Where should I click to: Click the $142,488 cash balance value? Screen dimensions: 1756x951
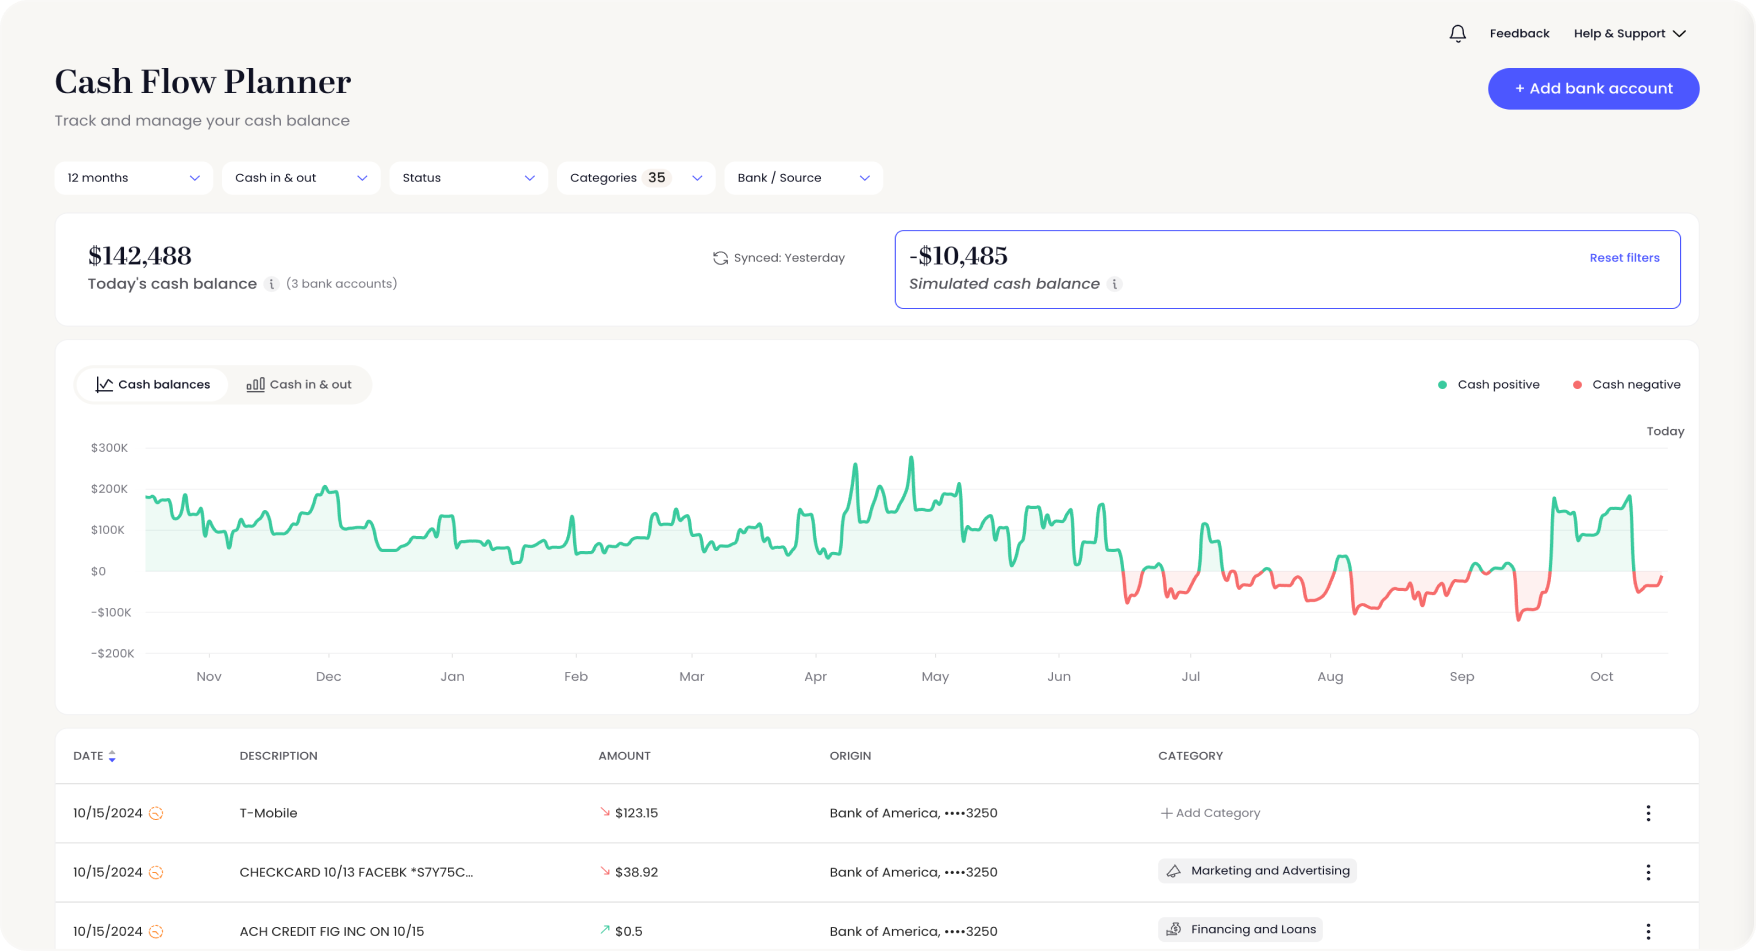[140, 256]
